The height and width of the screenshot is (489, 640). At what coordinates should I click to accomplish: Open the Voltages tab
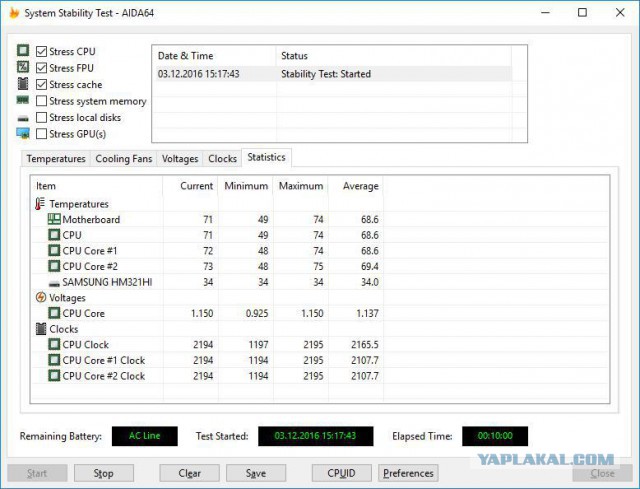[x=180, y=159]
